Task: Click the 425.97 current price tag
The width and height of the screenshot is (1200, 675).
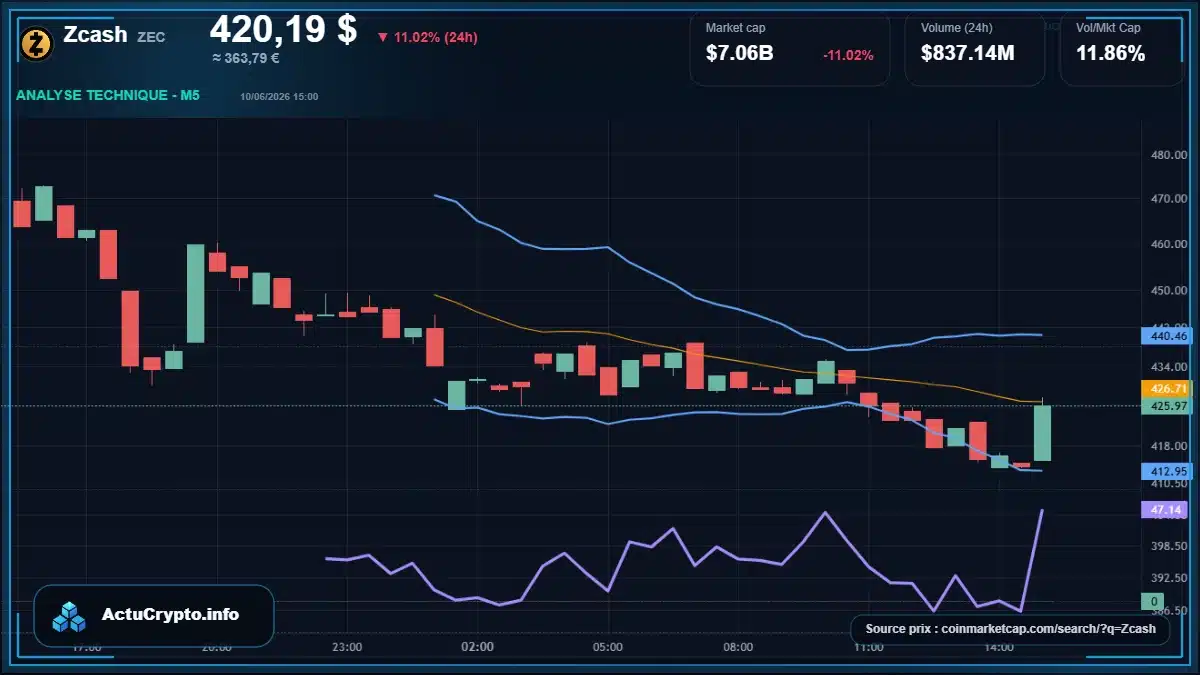Action: [x=1164, y=406]
